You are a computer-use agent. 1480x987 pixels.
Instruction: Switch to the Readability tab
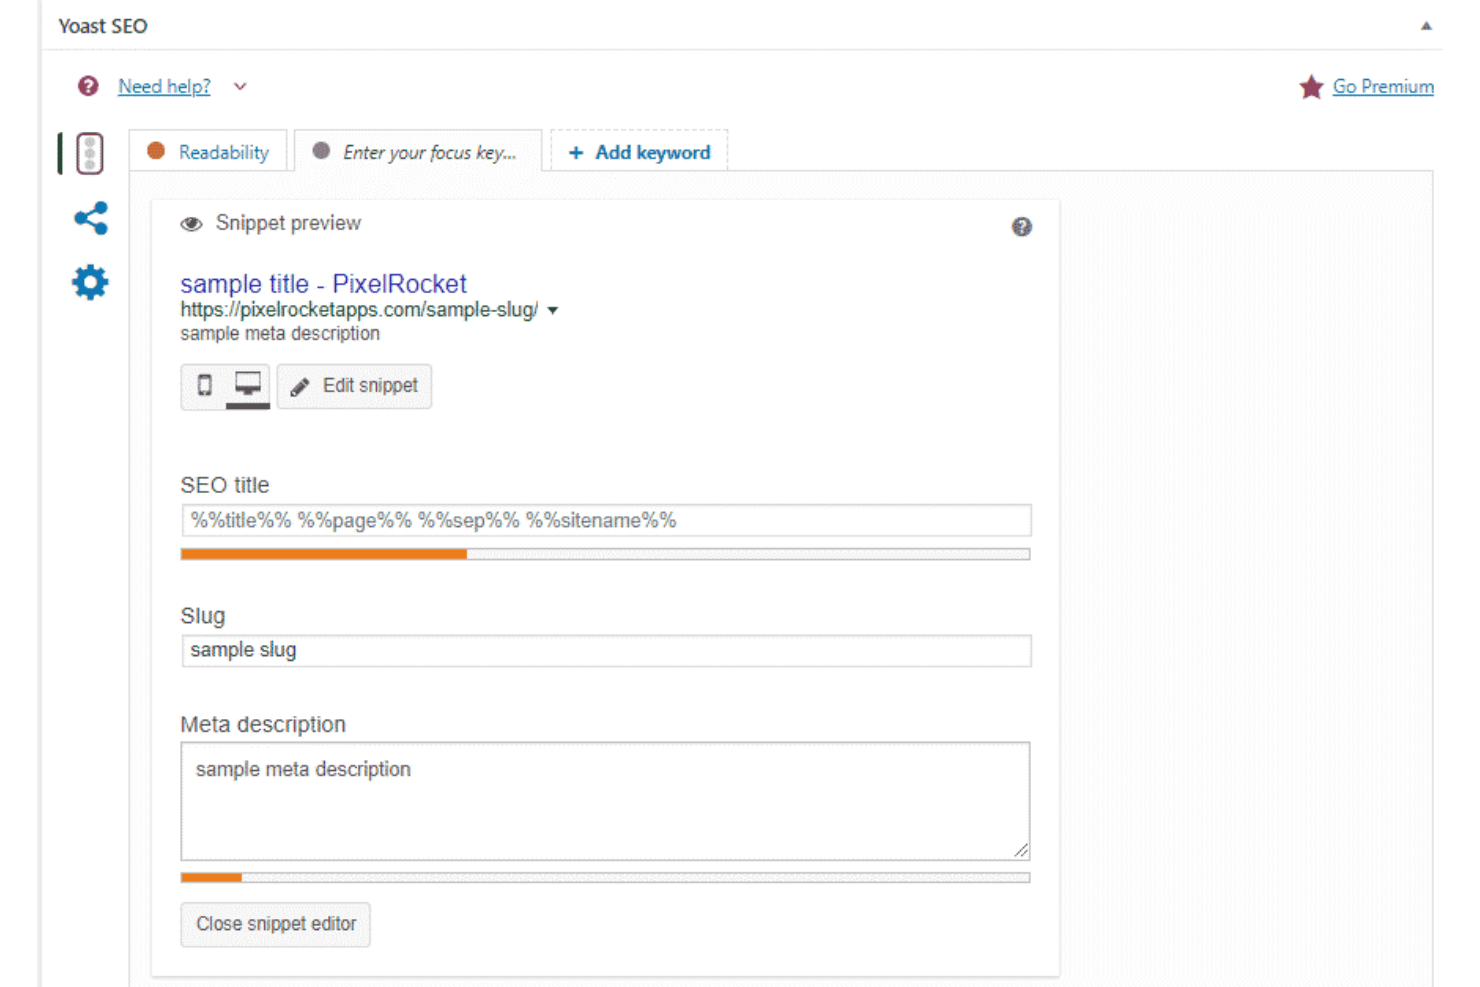[208, 152]
